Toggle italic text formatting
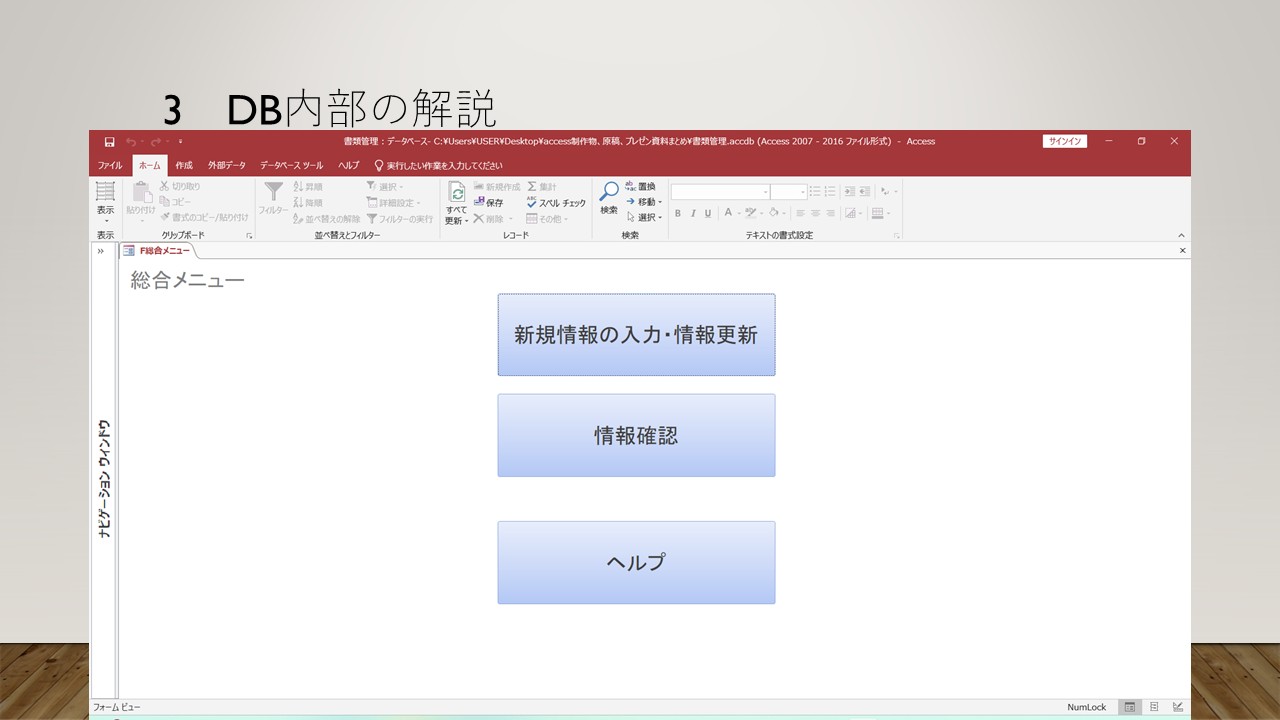Image resolution: width=1280 pixels, height=720 pixels. pyautogui.click(x=693, y=213)
